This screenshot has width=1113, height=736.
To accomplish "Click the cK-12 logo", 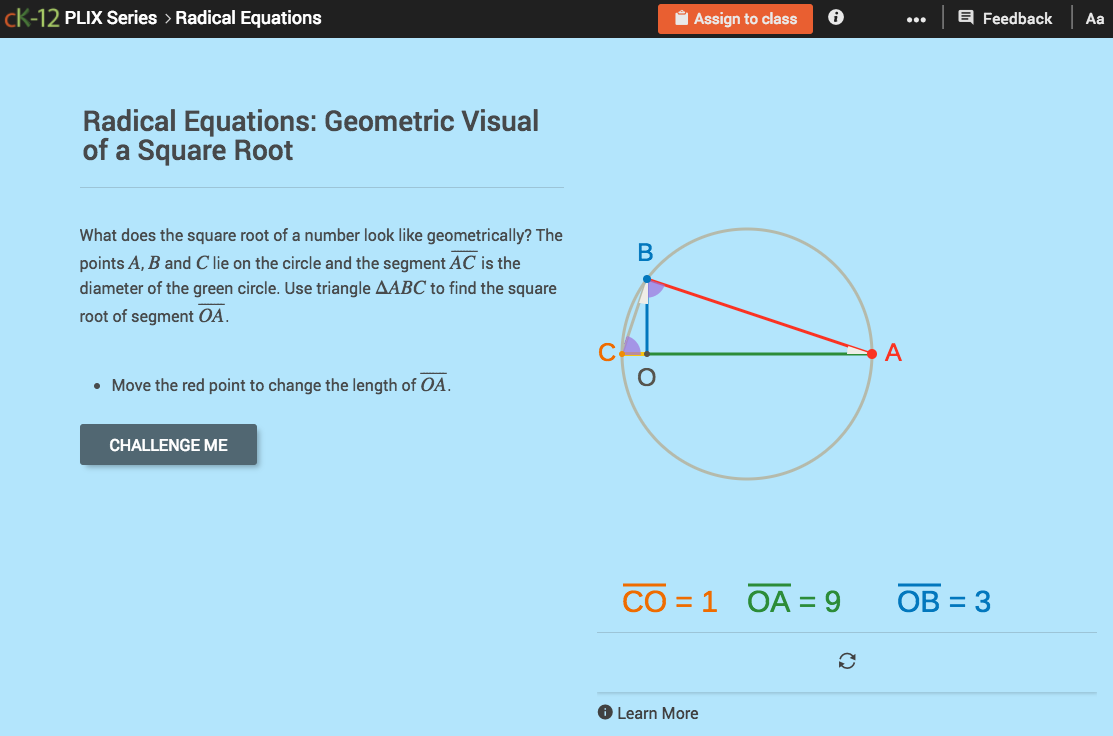I will pyautogui.click(x=31, y=17).
